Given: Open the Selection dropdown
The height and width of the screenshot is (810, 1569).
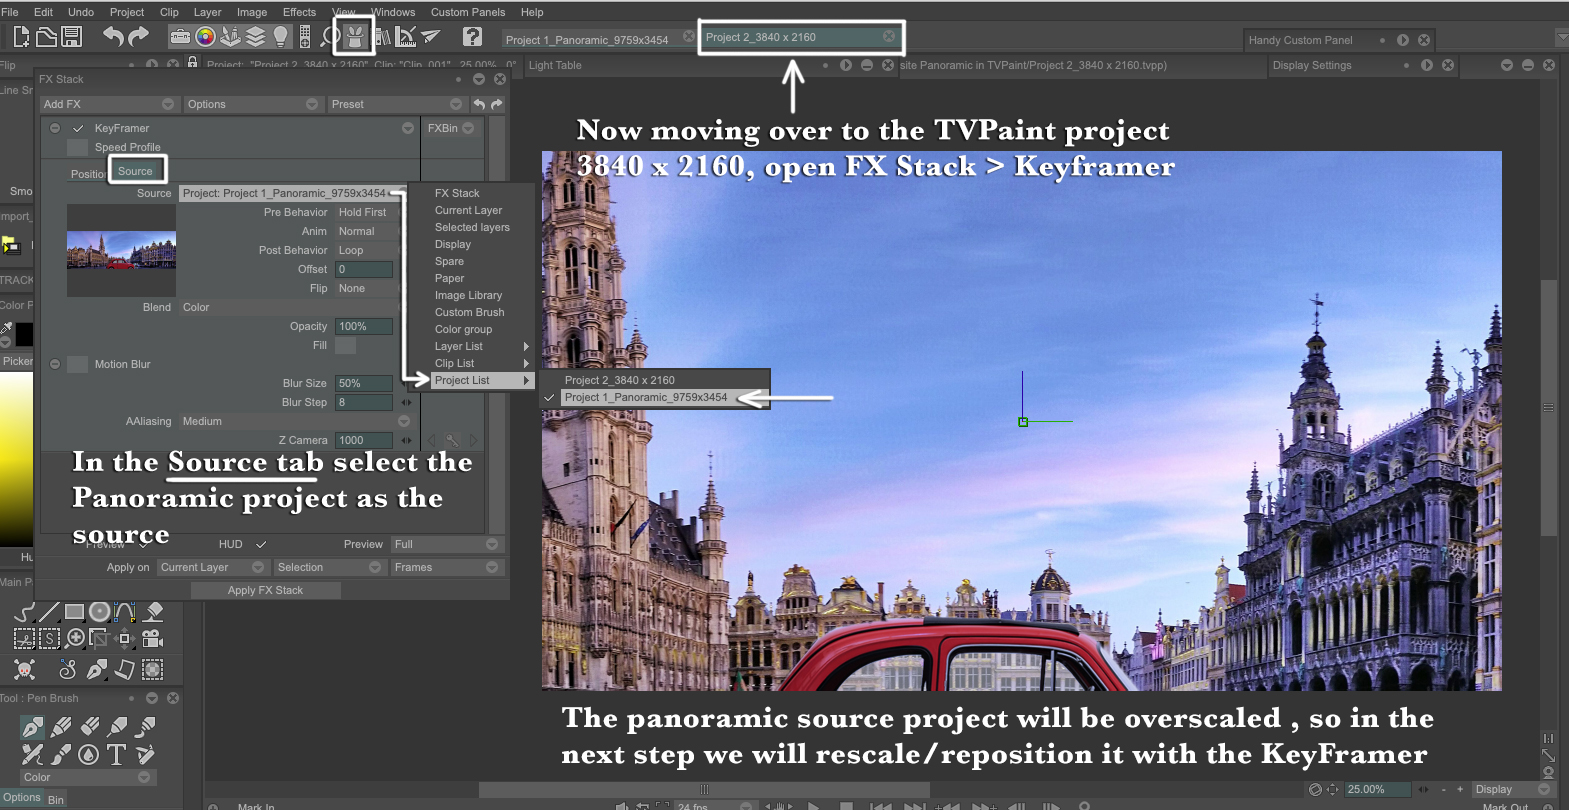Looking at the screenshot, I should coord(329,567).
